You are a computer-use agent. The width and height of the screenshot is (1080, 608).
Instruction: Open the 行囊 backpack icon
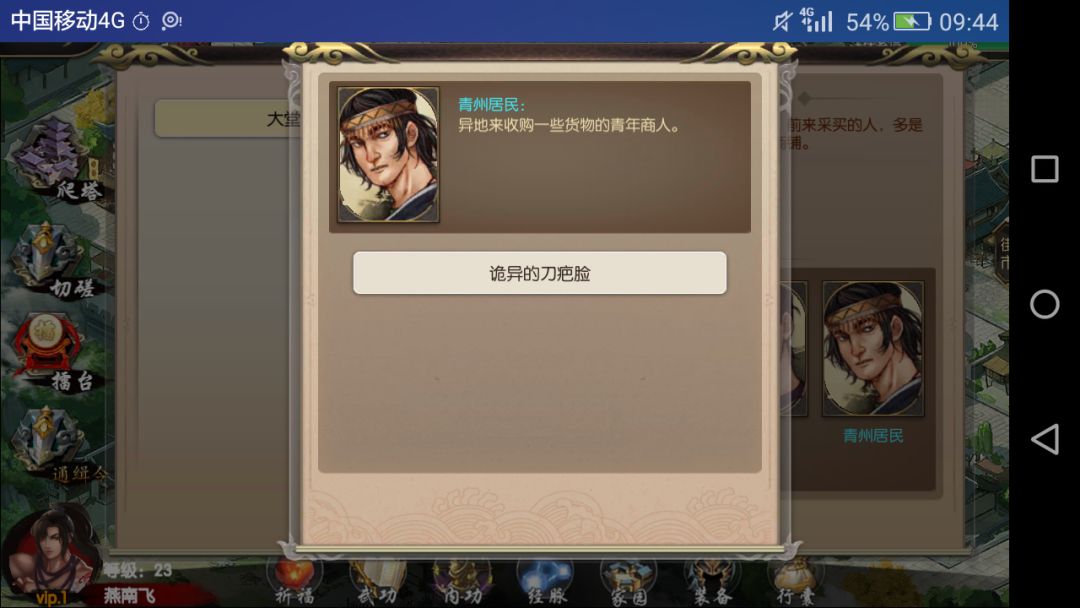(x=796, y=582)
